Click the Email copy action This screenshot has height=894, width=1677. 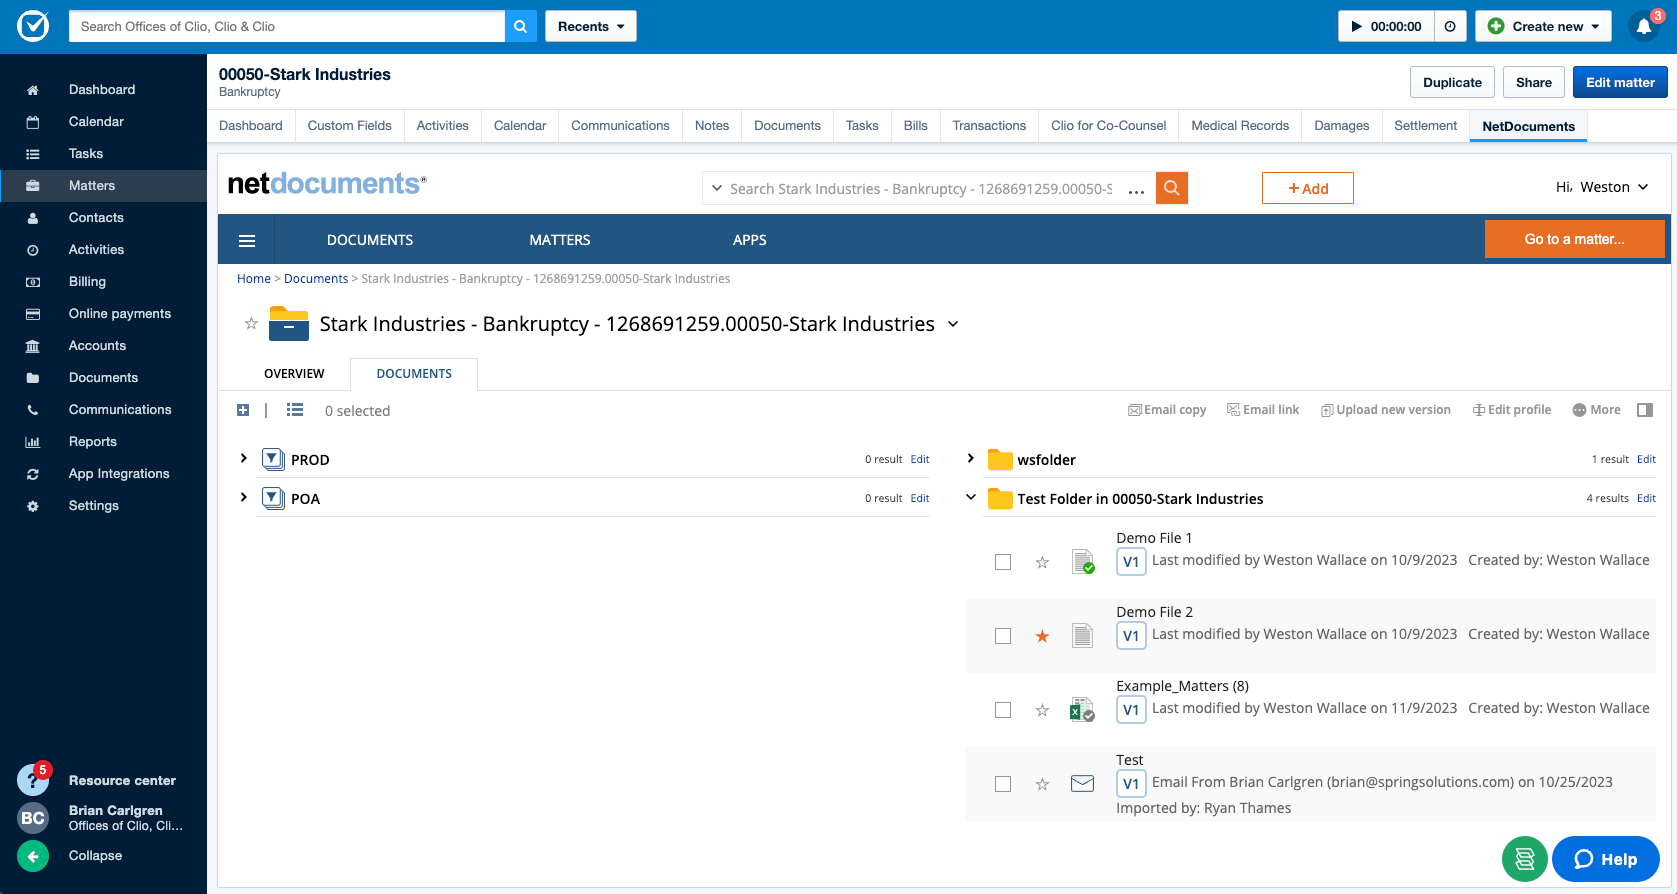tap(1167, 410)
